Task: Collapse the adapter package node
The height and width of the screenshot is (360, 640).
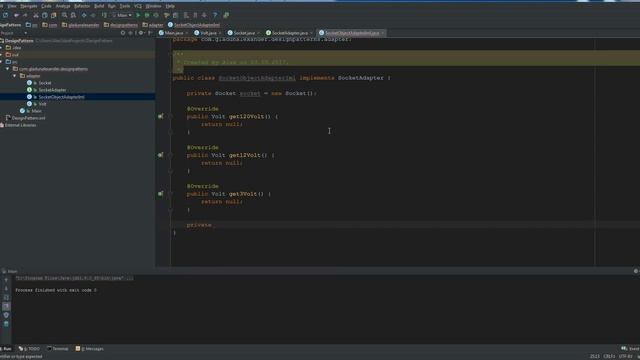Action: 15,76
